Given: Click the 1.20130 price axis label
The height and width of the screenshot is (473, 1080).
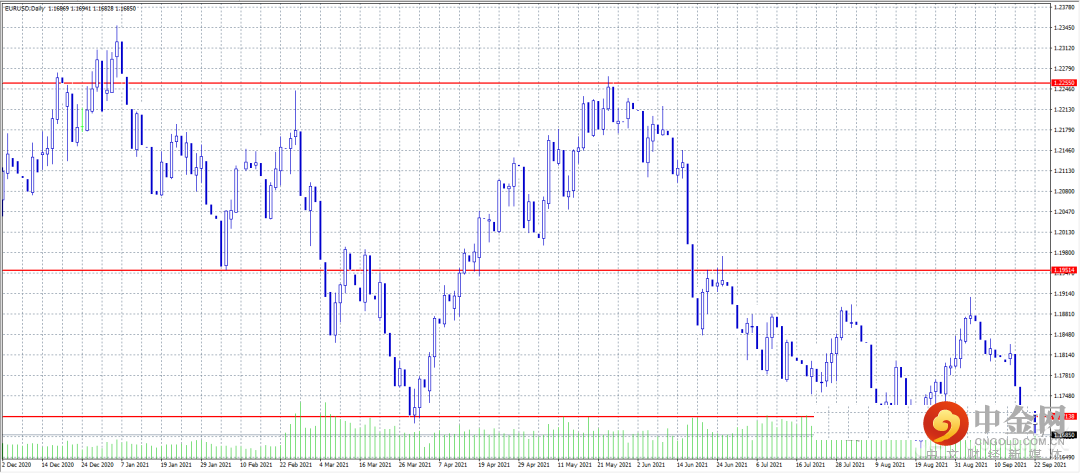Looking at the screenshot, I should click(x=1065, y=232).
